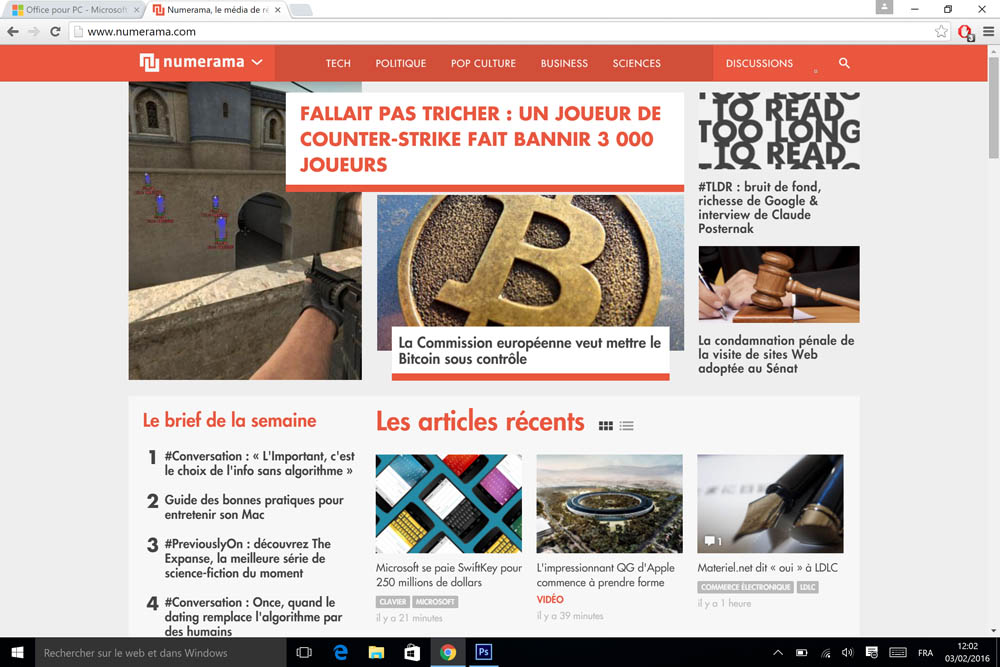1000x667 pixels.
Task: Click the FRA language indicator
Action: (925, 653)
